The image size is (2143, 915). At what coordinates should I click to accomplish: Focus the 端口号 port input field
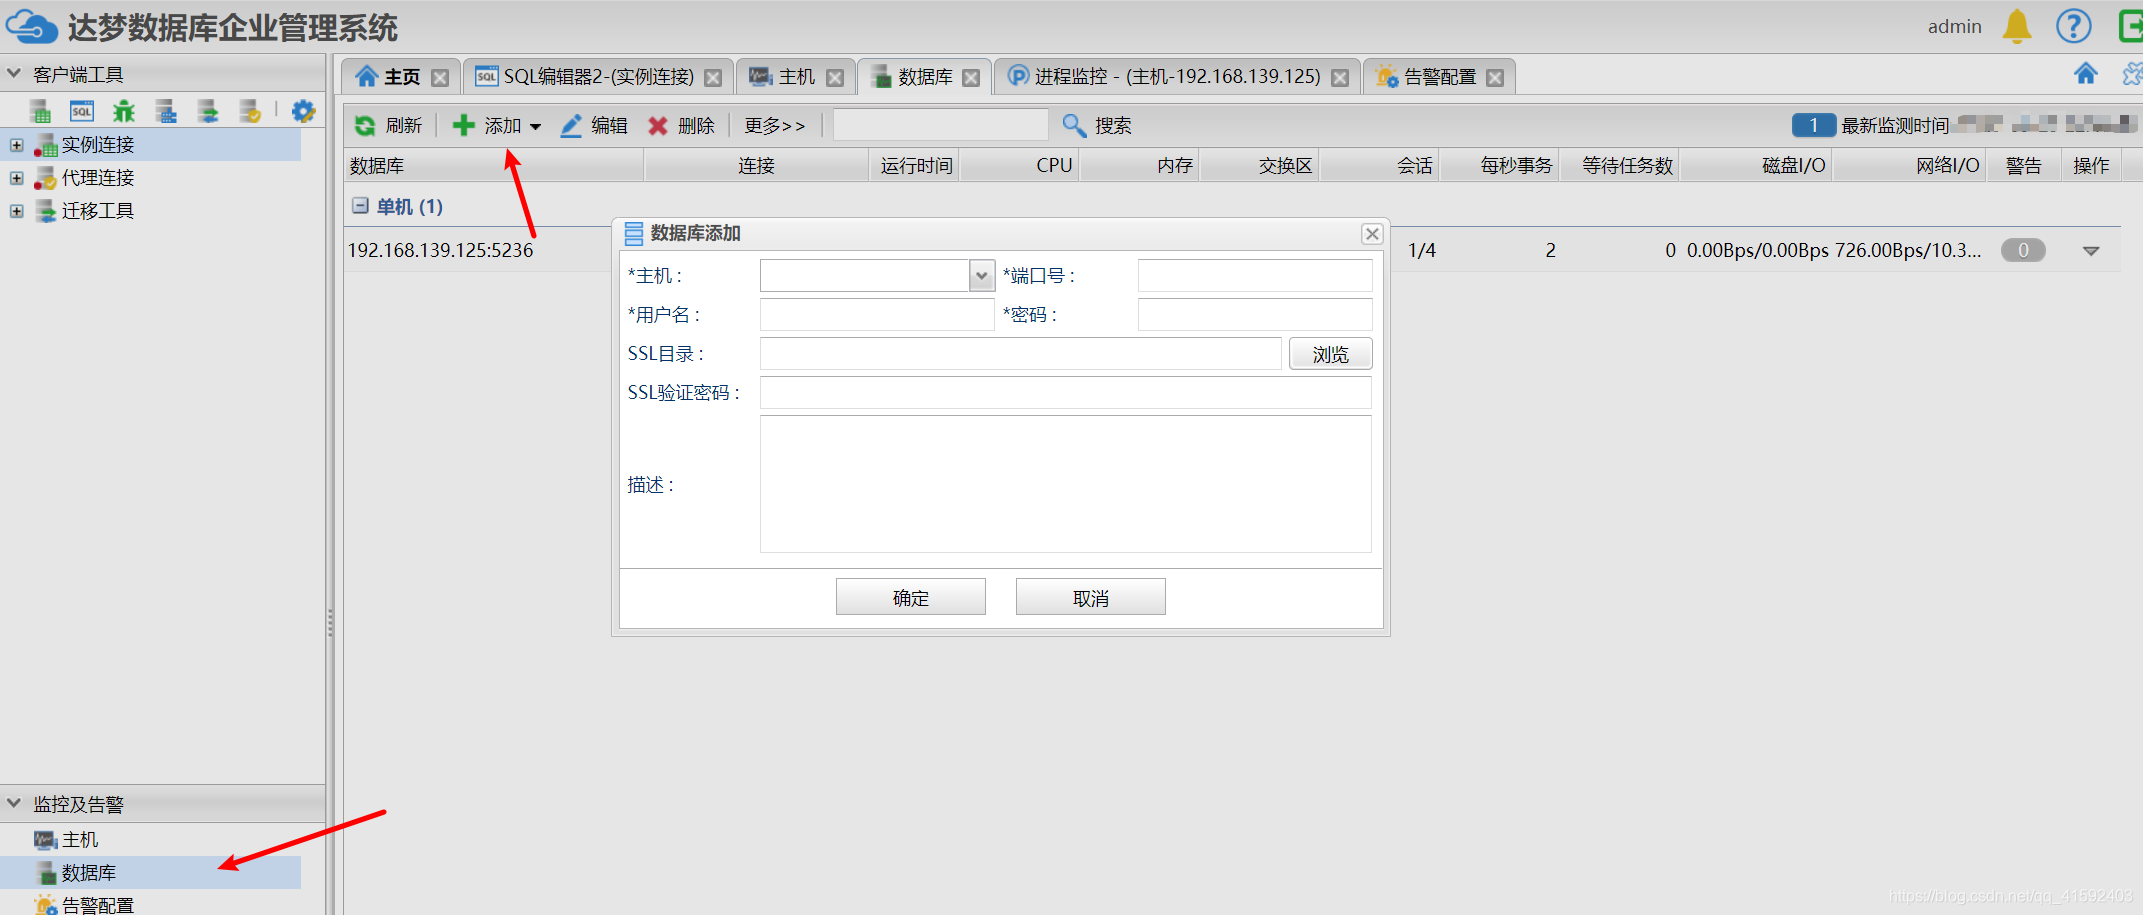[x=1255, y=276]
